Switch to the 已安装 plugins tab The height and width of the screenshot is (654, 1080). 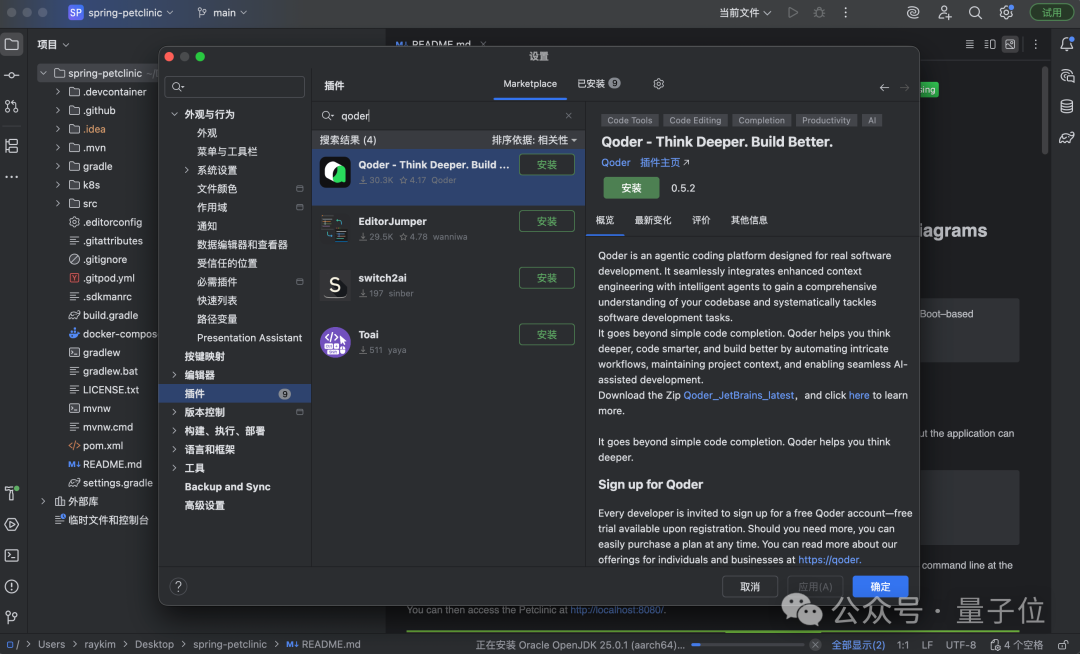pyautogui.click(x=598, y=84)
